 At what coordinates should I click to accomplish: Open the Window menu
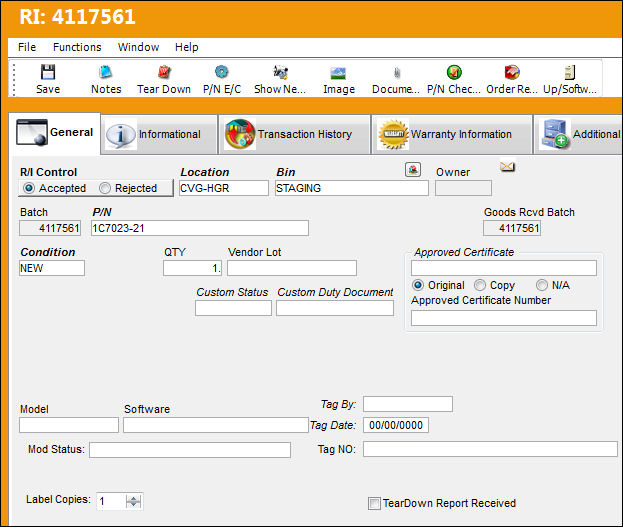pyautogui.click(x=138, y=47)
